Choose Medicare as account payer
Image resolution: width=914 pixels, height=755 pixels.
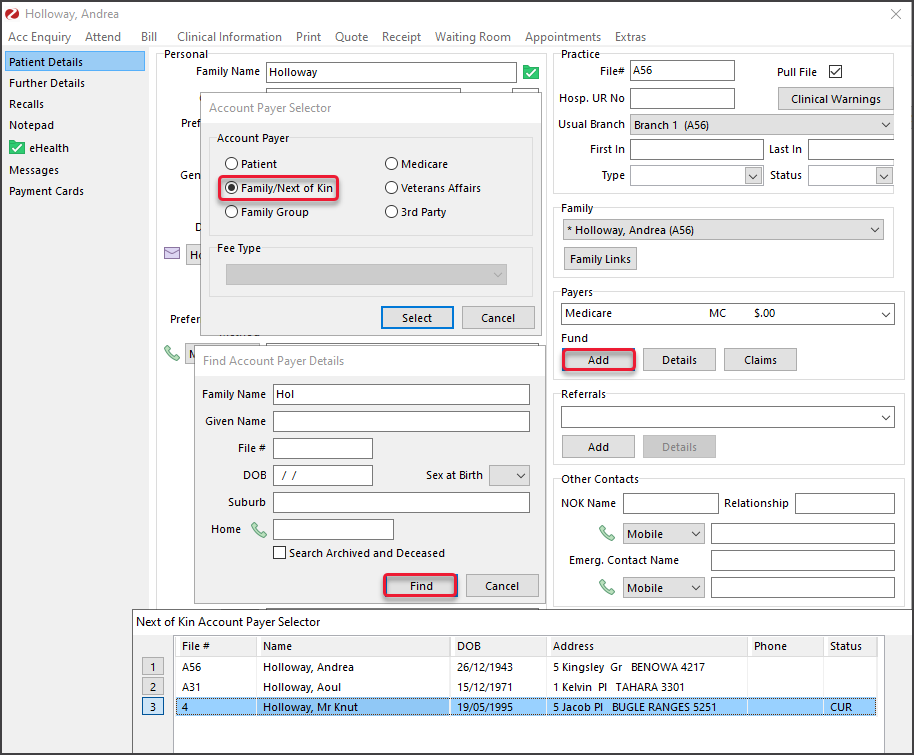point(392,164)
